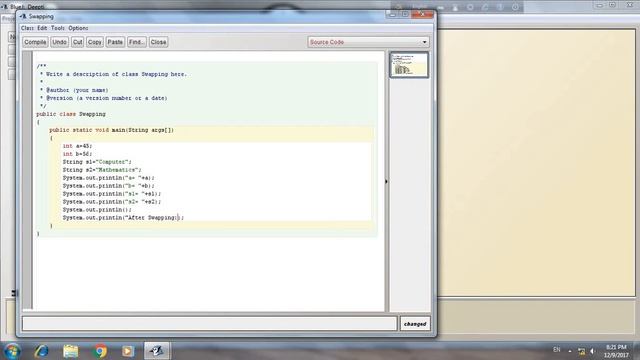Screen dimensions: 640x360
Task: Click the BlueJ taskbar icon
Action: point(157,351)
